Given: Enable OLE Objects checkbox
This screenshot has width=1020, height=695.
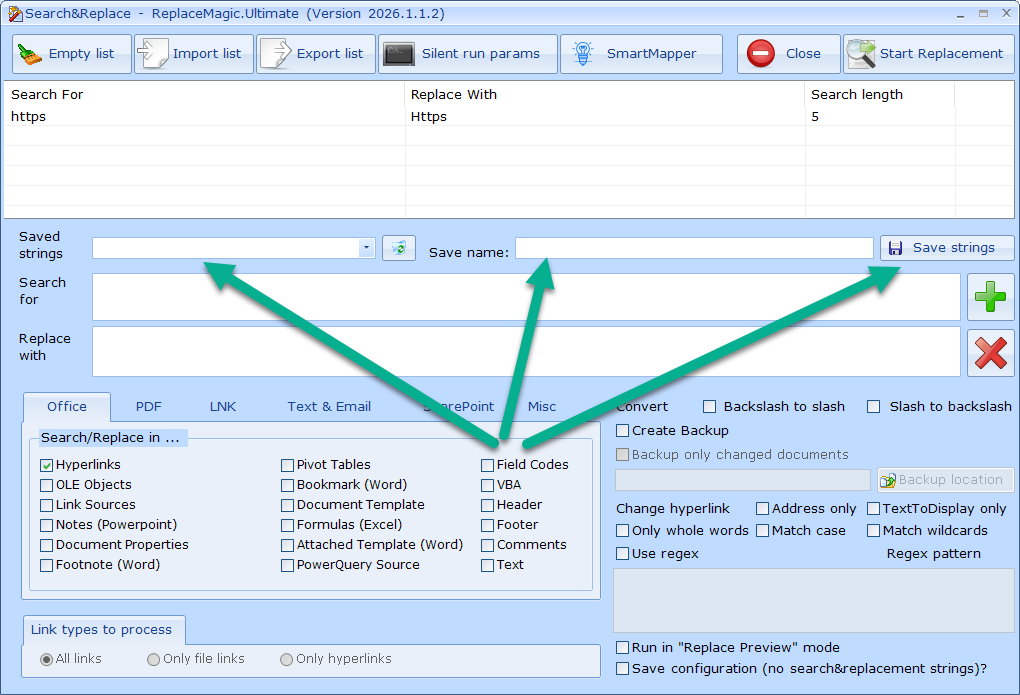Looking at the screenshot, I should pos(46,485).
